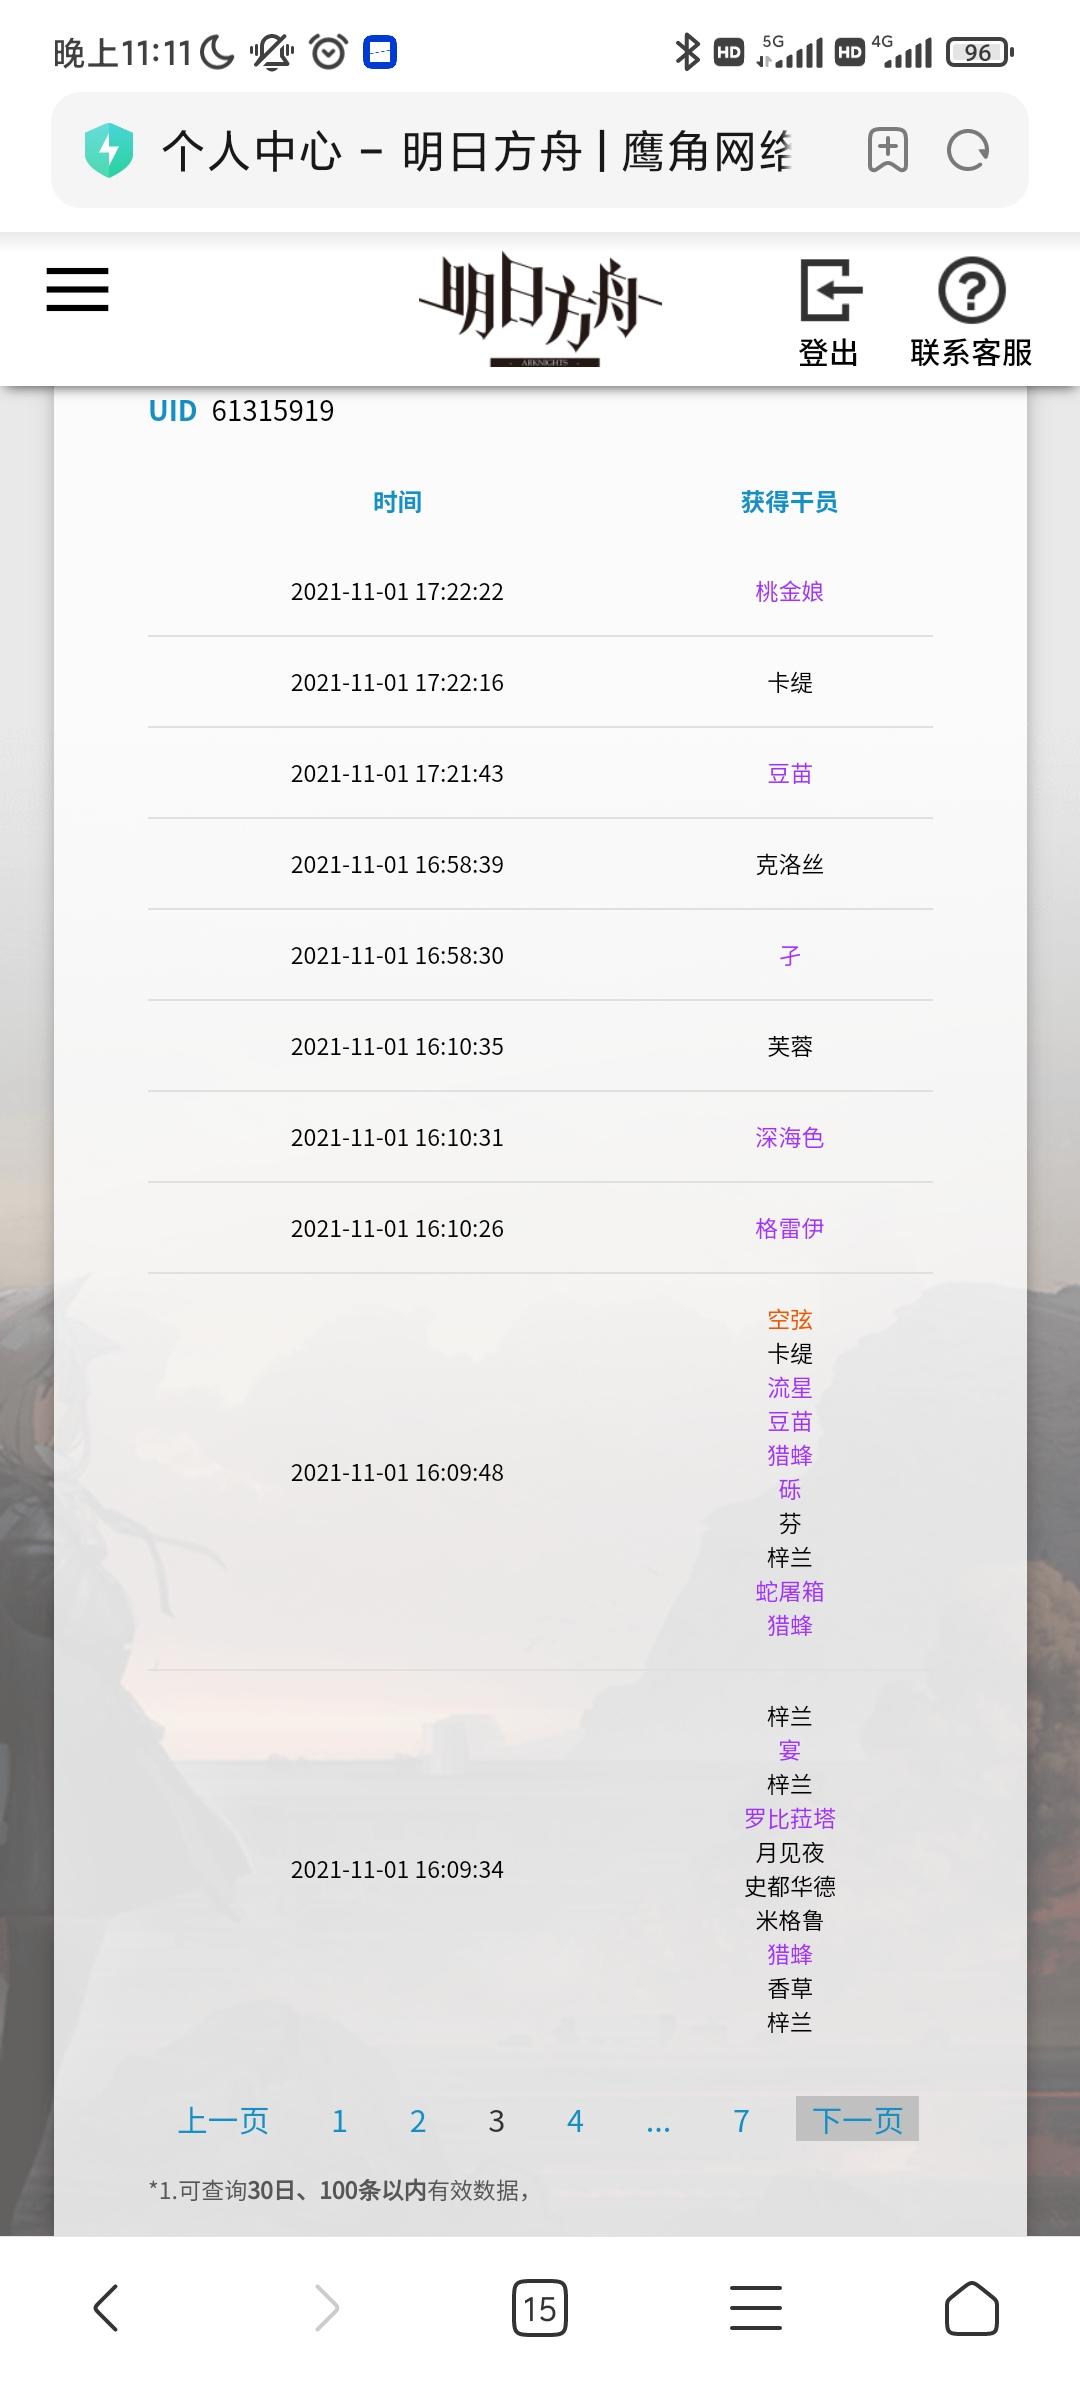Click 上一页 previous page link
The image size is (1080, 2400).
coord(223,2121)
